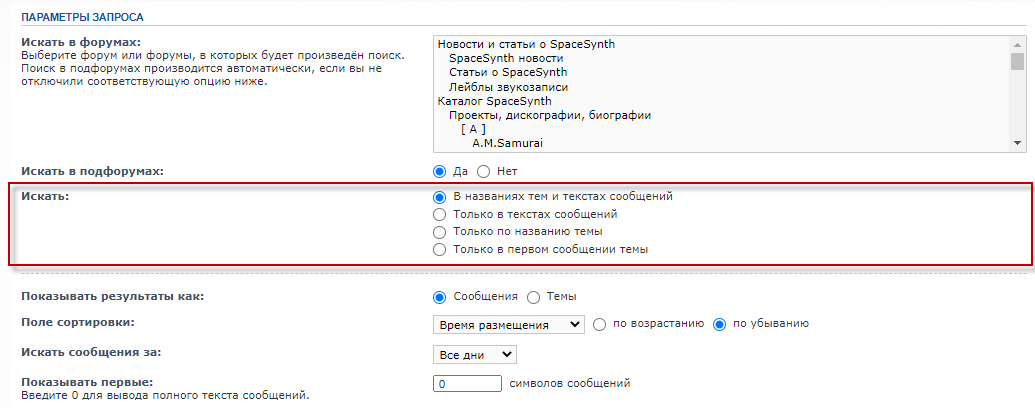Select "SpaceSynth новости" in forum list
This screenshot has height=408, width=1035.
(x=506, y=59)
